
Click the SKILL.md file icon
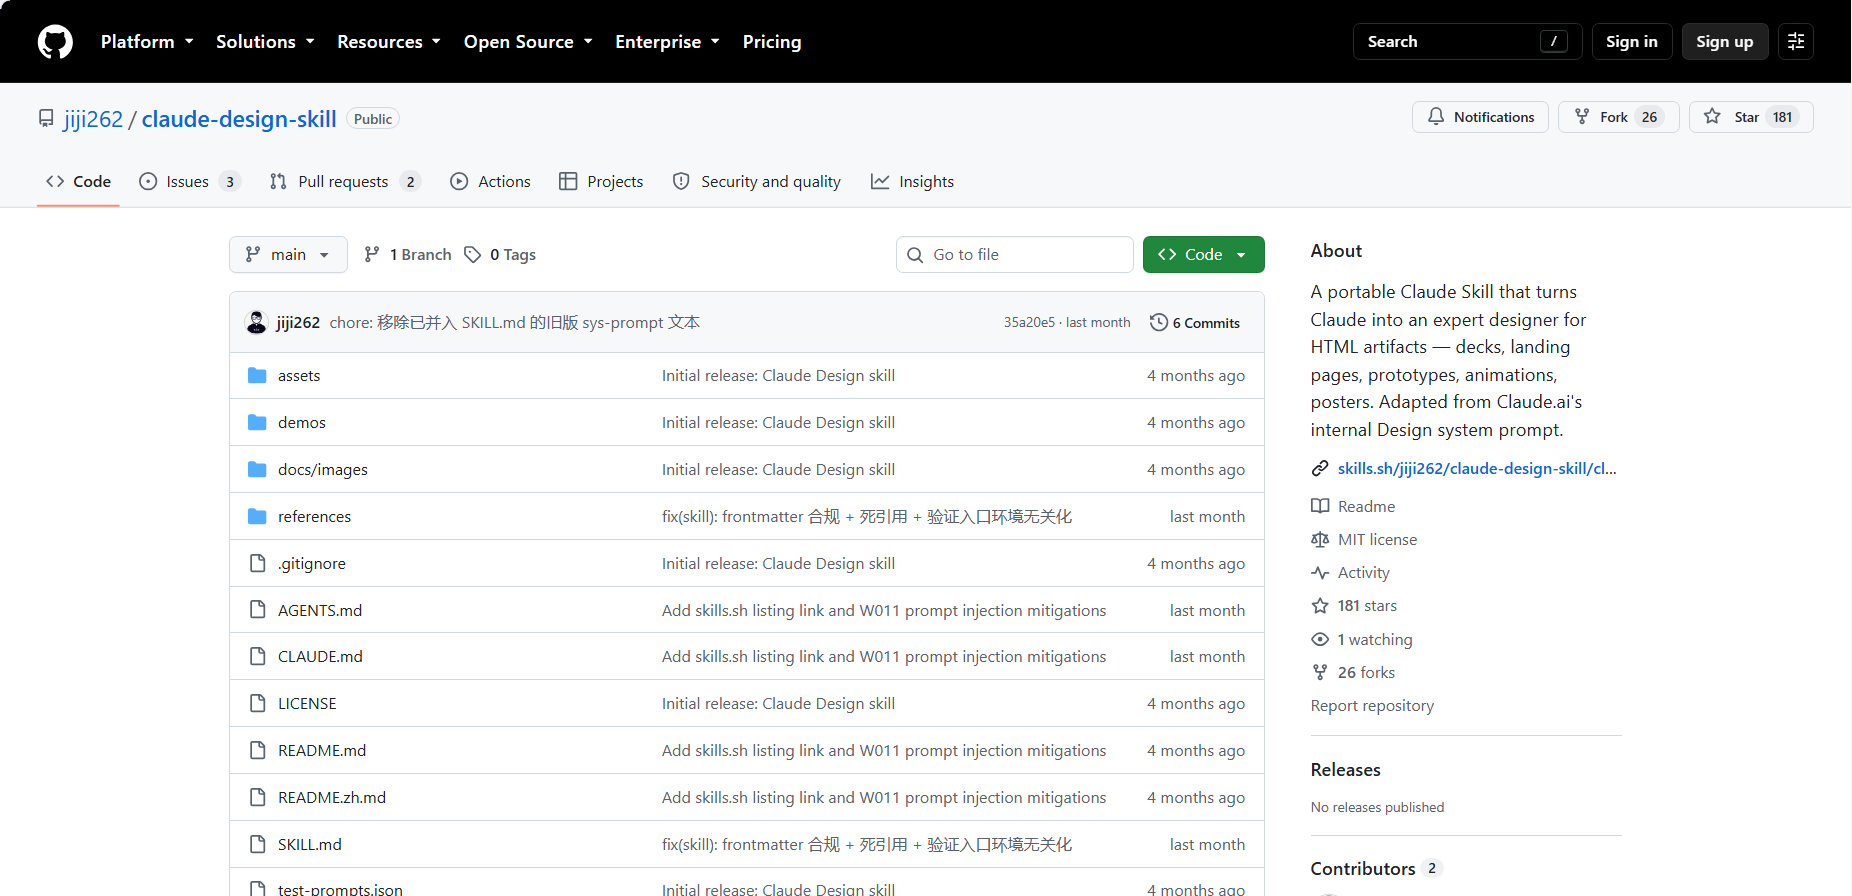257,845
